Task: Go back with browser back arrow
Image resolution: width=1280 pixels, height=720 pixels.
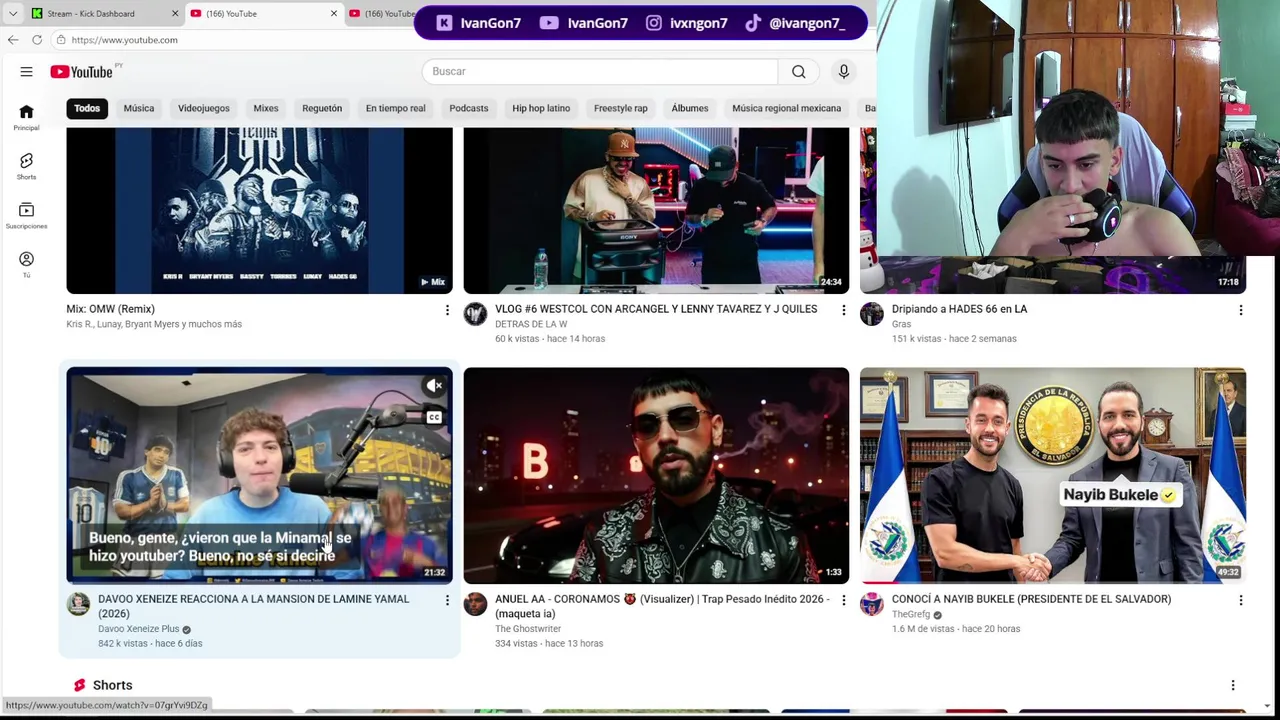Action: [x=12, y=39]
